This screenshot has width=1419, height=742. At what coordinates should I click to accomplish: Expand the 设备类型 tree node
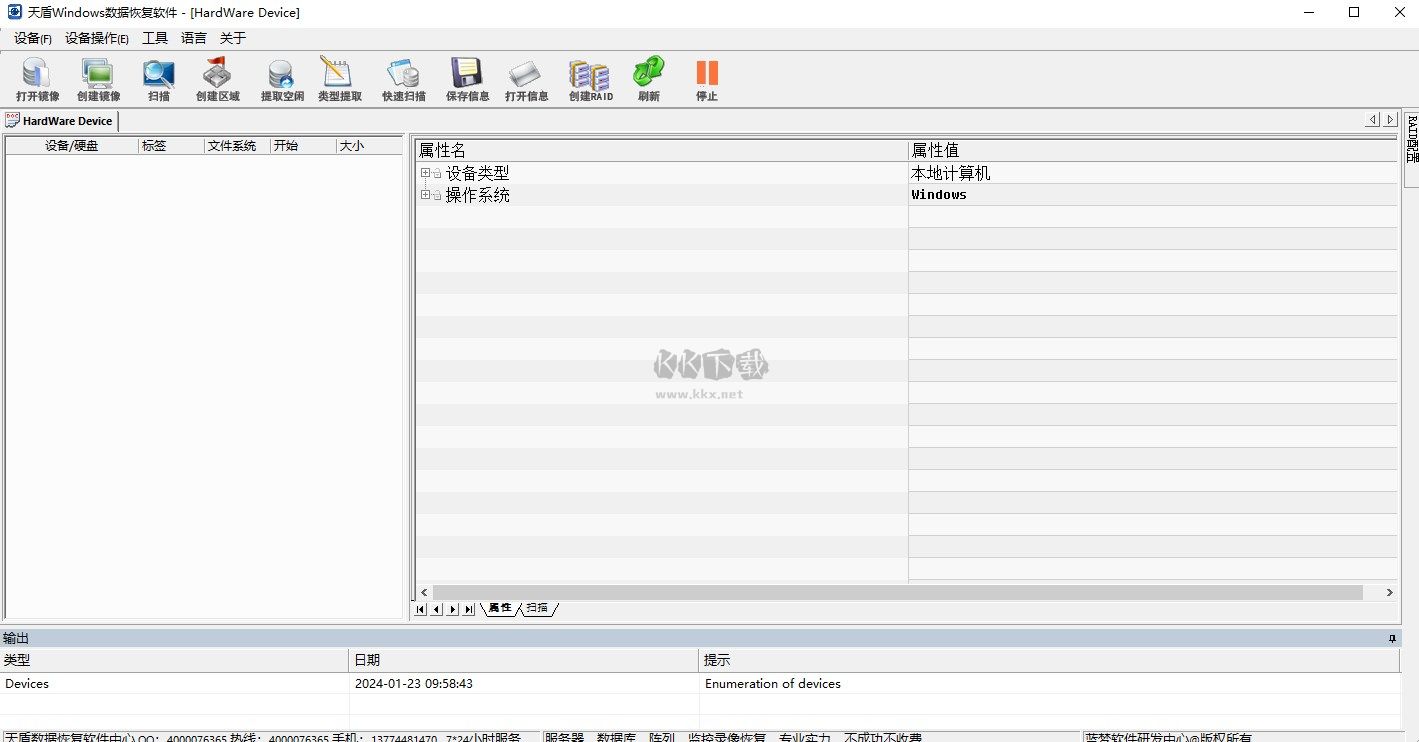pos(426,172)
